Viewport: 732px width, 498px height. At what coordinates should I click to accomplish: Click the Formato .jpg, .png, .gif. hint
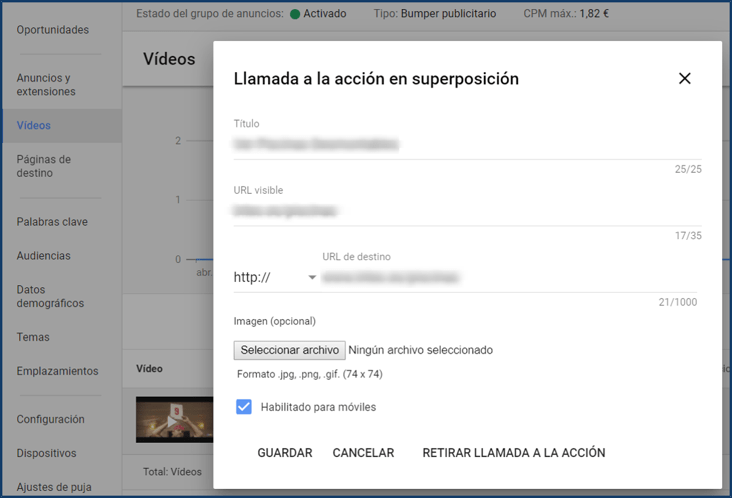point(310,374)
